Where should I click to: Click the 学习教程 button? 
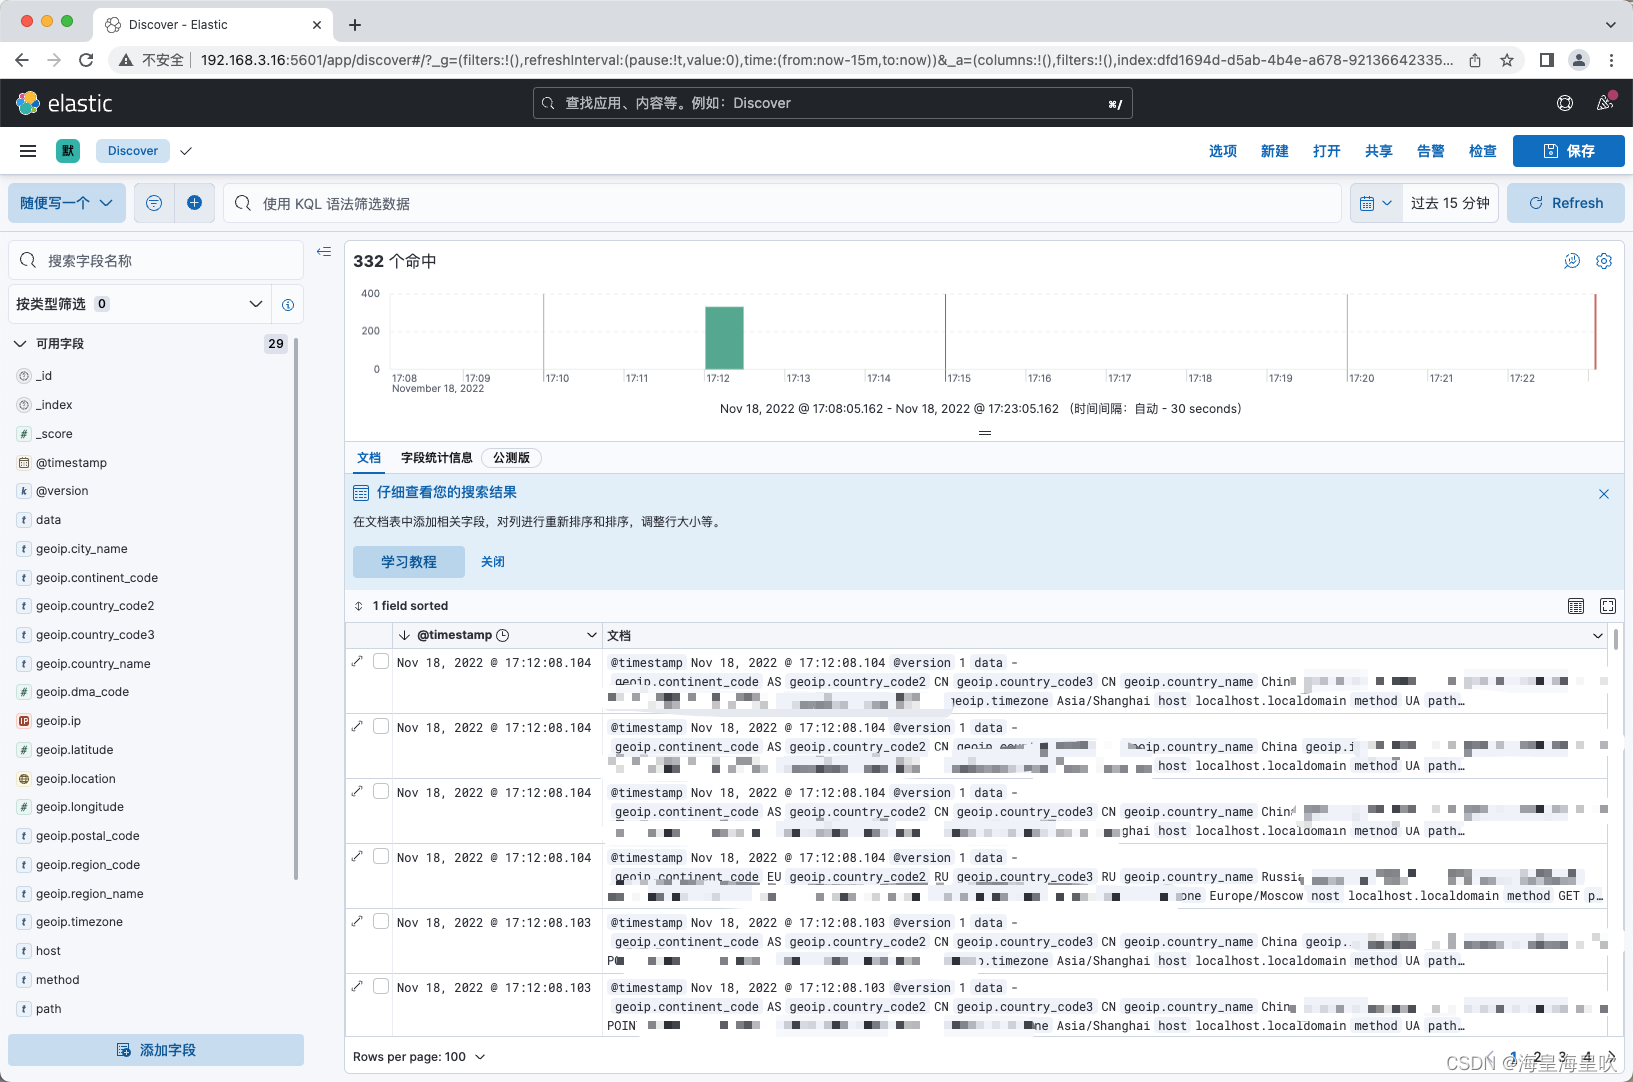(409, 562)
